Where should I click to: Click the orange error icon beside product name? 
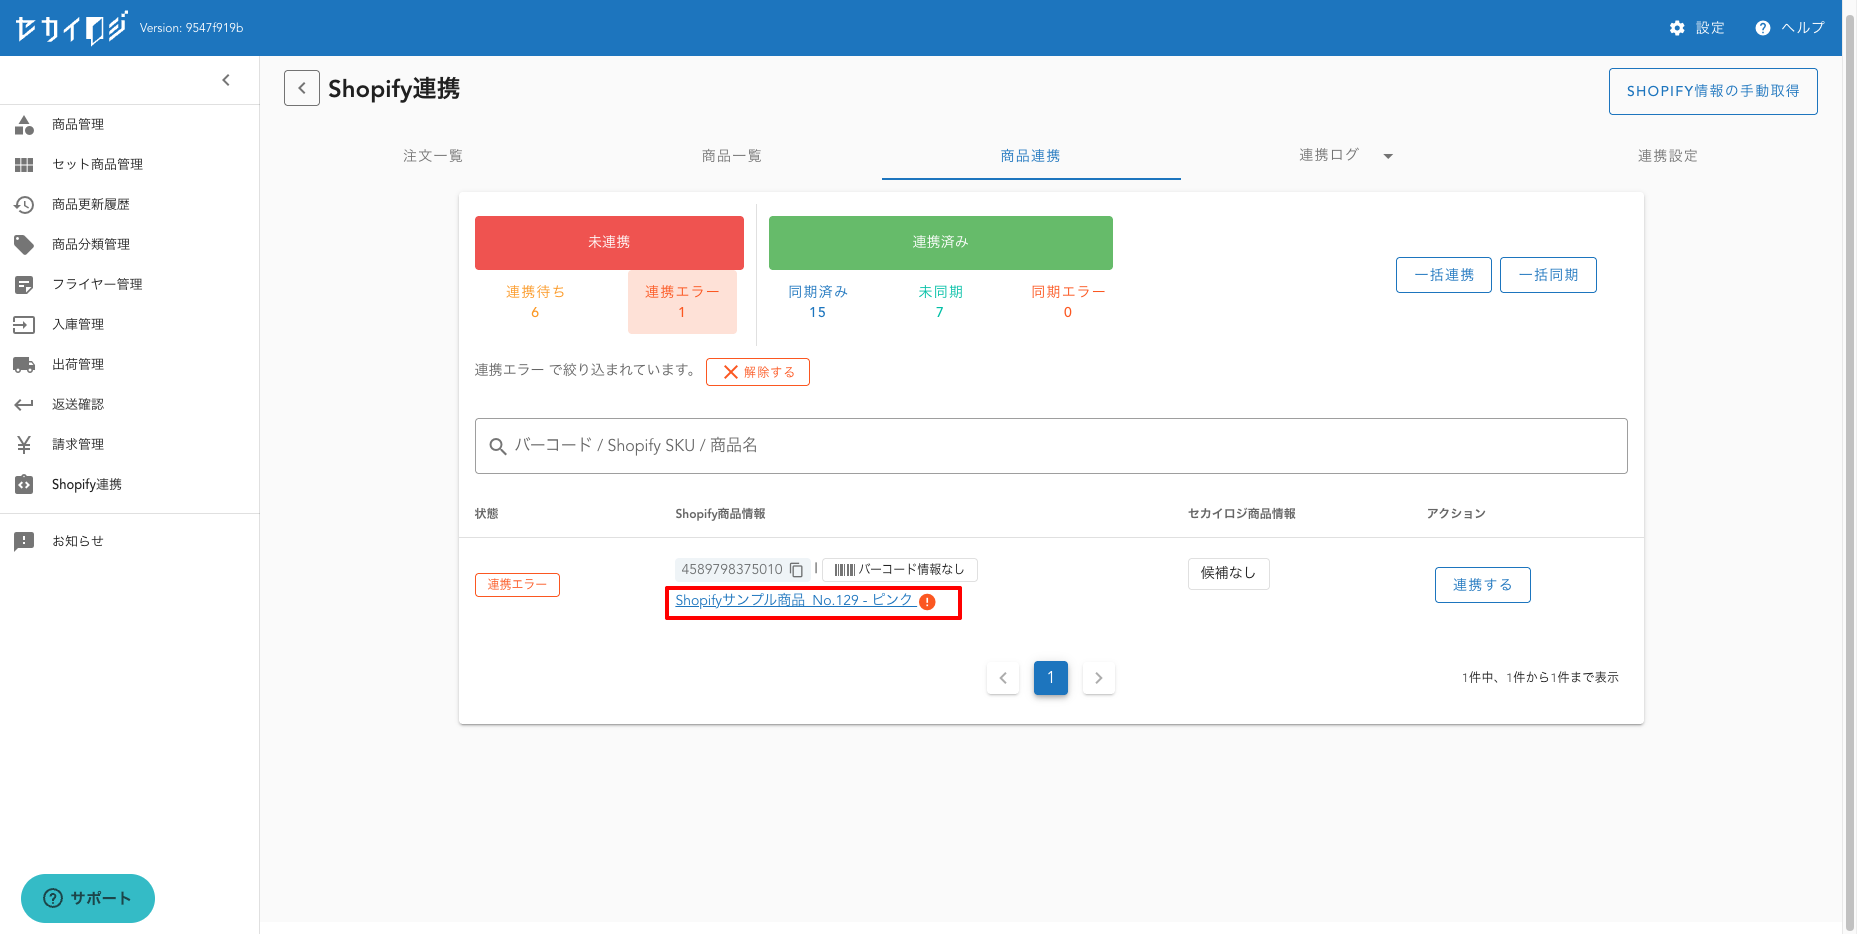point(927,602)
